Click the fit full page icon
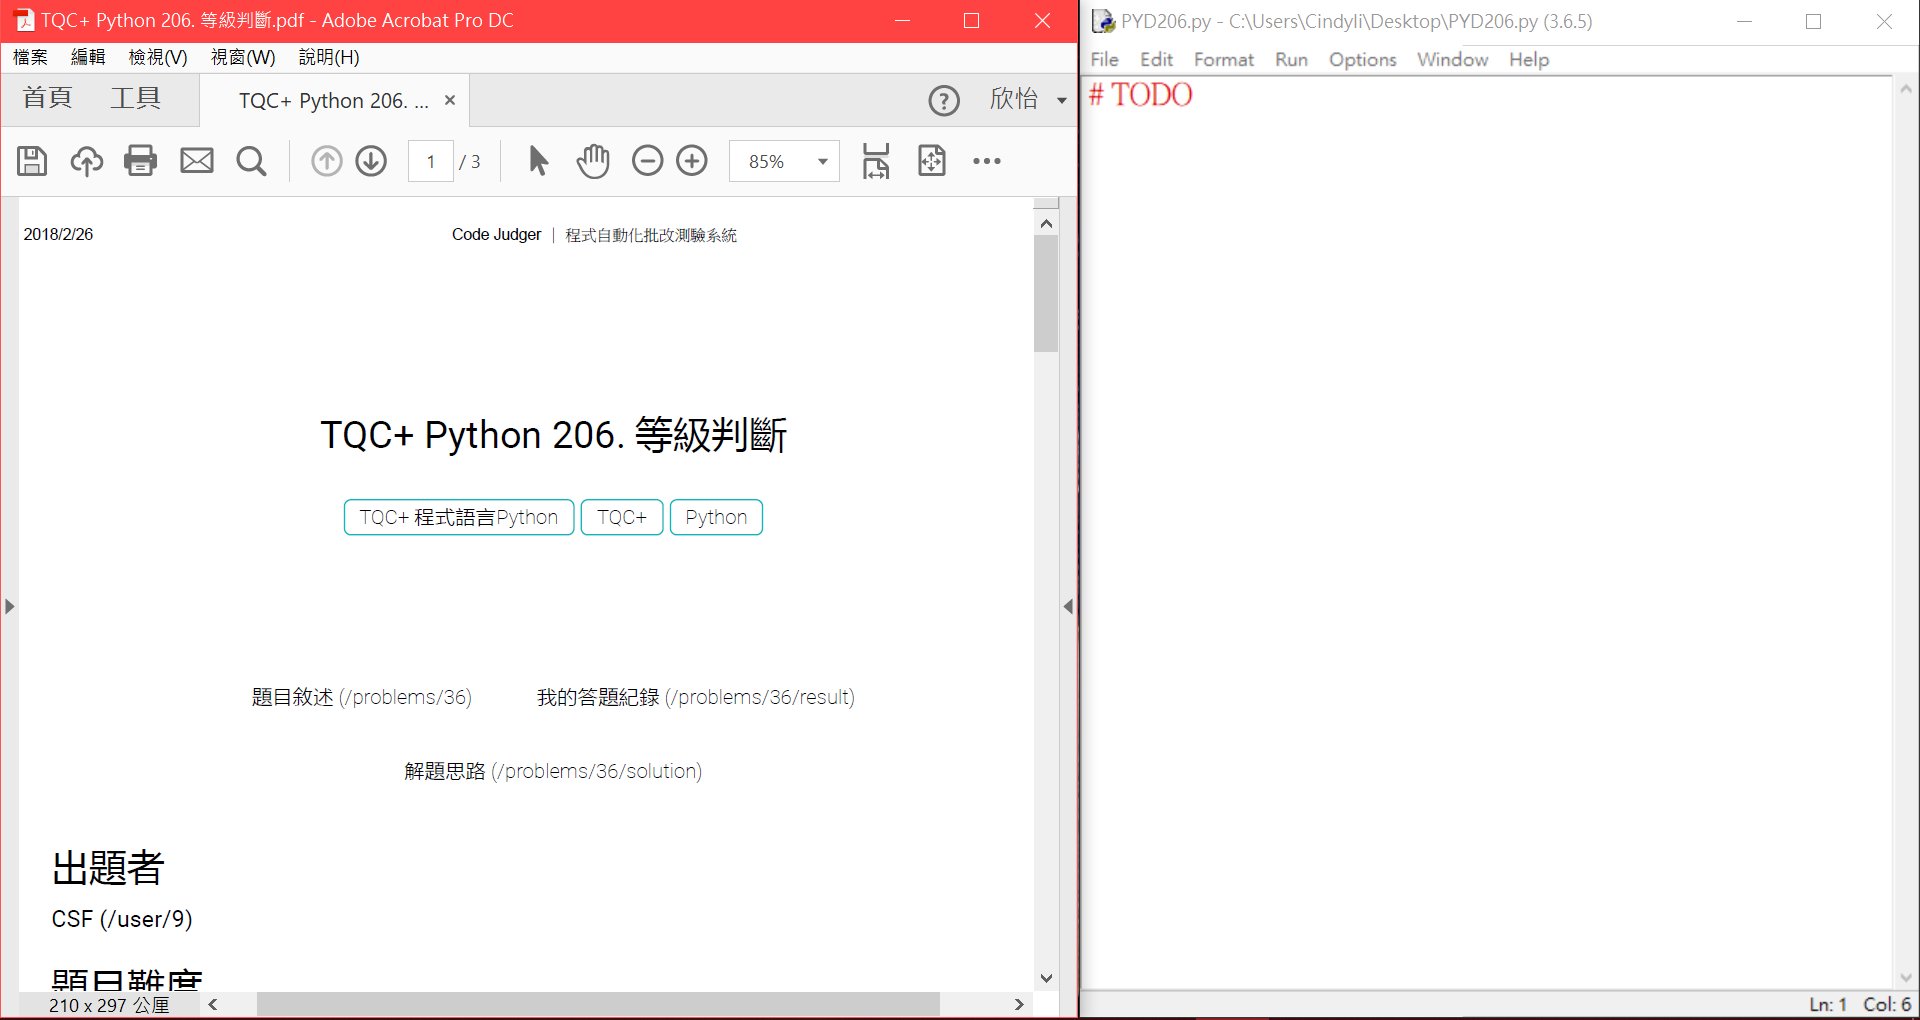 [932, 161]
